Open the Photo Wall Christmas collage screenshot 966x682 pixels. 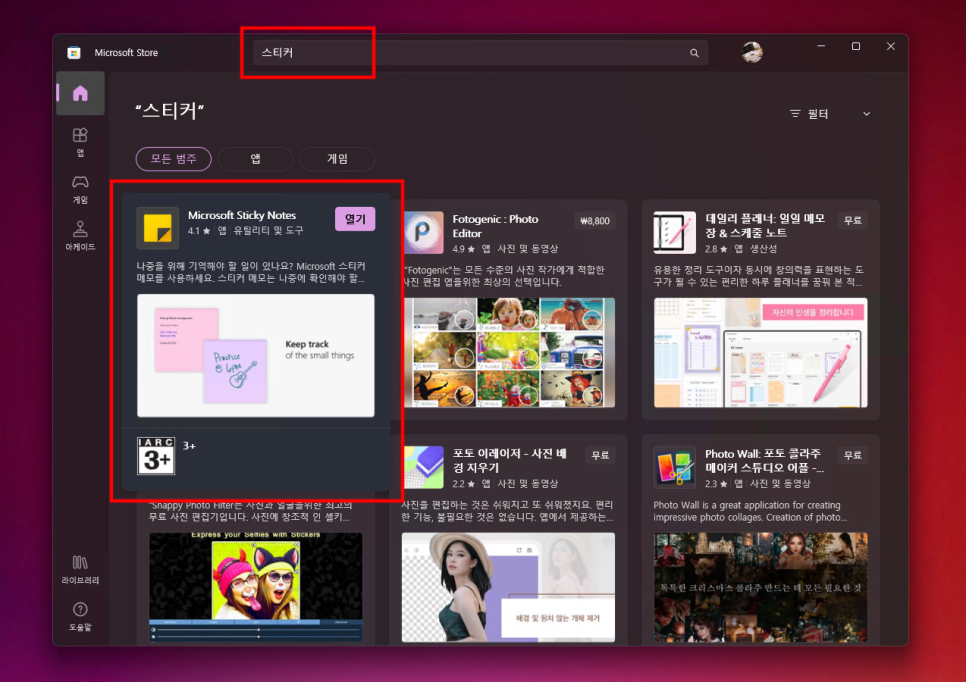(761, 587)
